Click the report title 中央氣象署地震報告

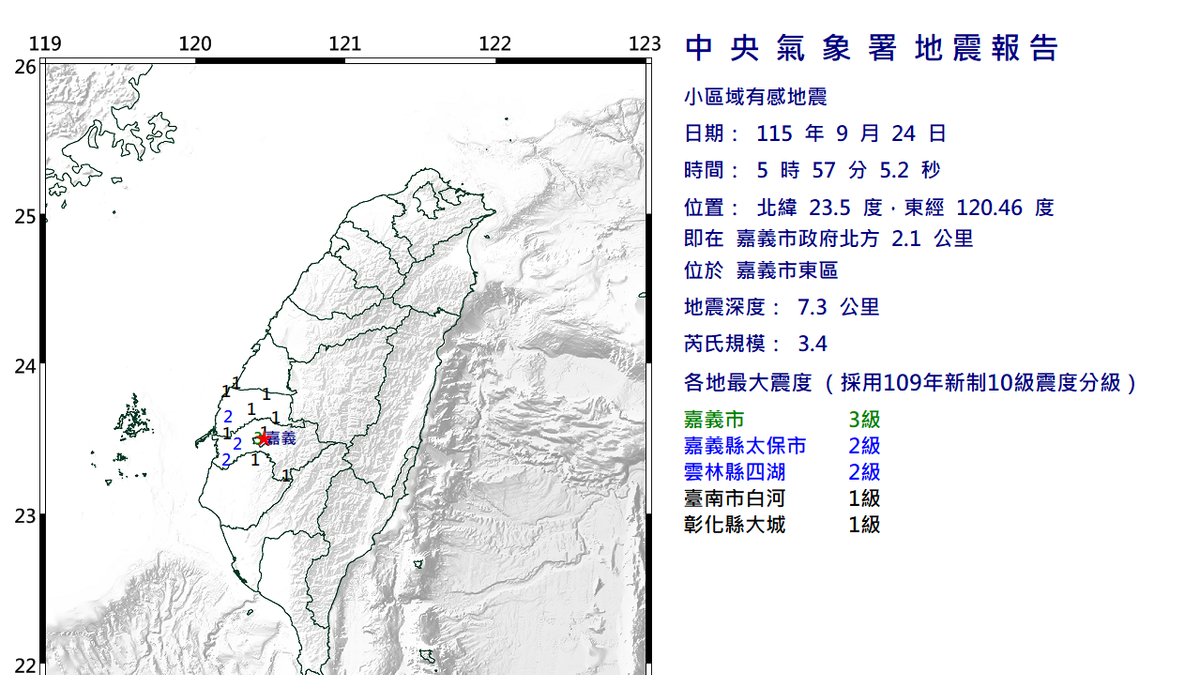coord(872,48)
